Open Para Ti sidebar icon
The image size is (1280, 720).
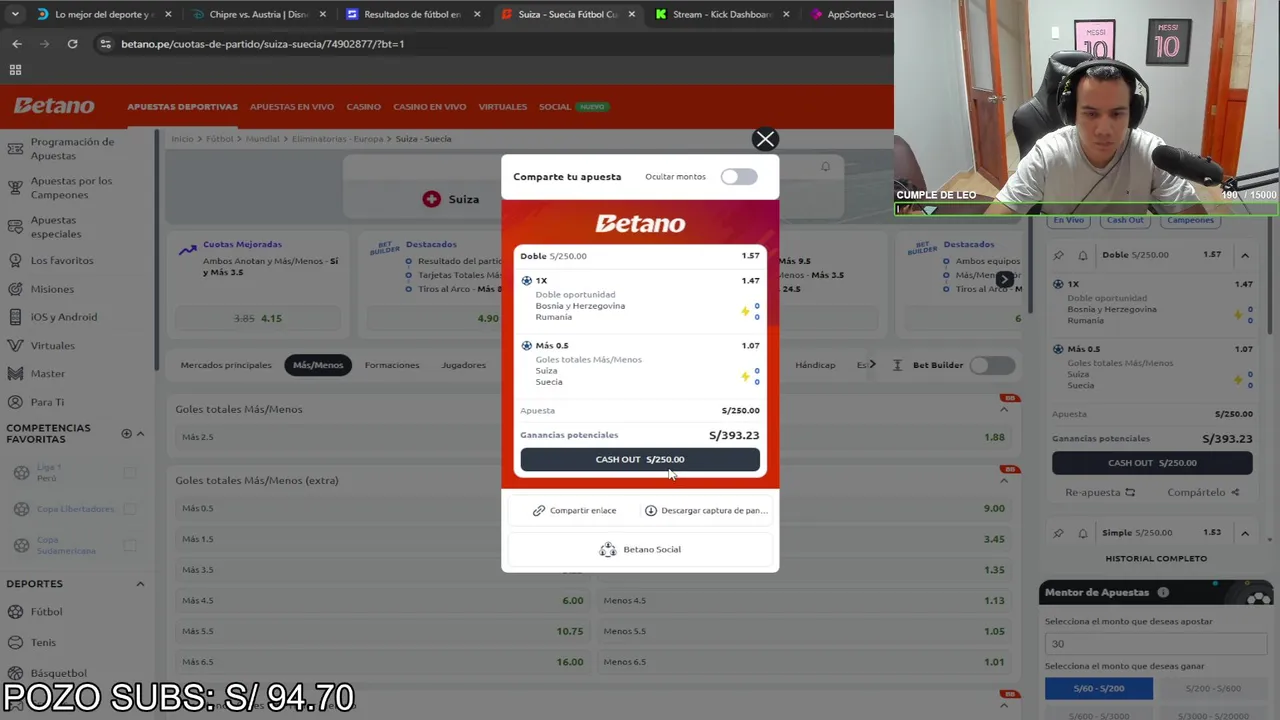click(x=15, y=402)
